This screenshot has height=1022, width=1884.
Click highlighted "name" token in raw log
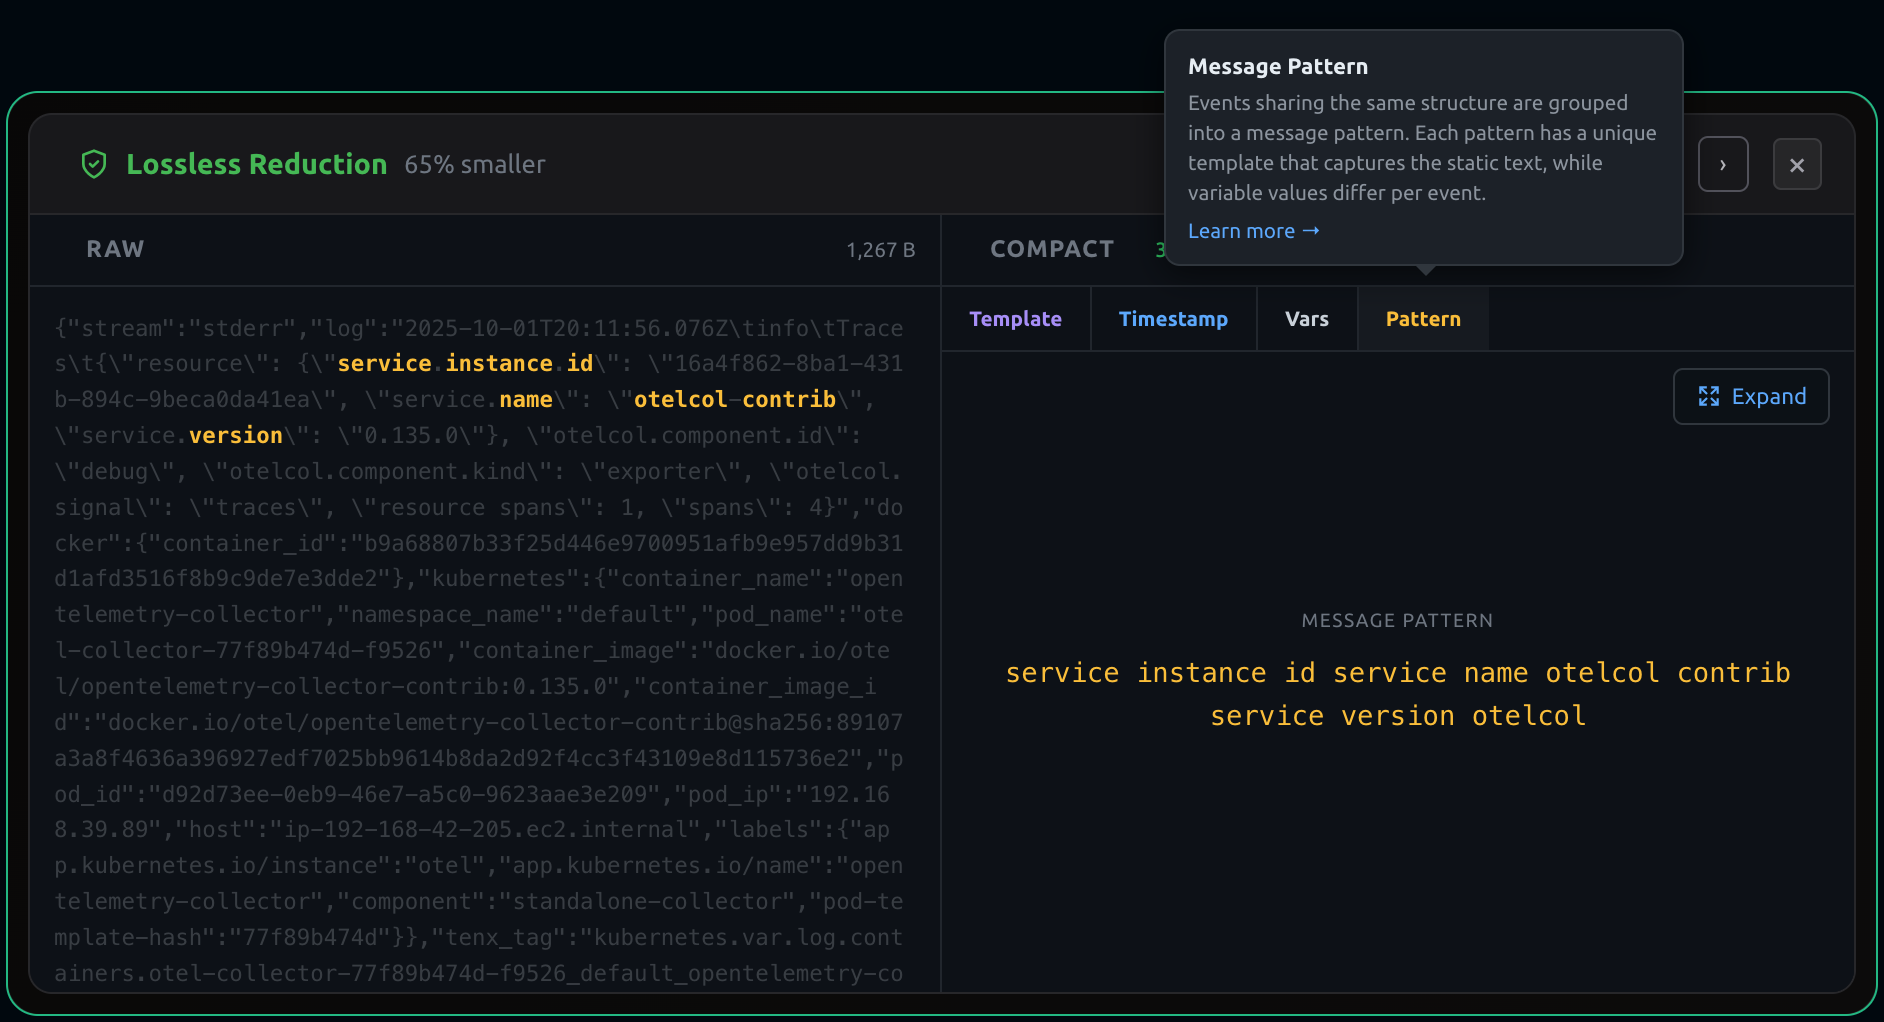525,399
